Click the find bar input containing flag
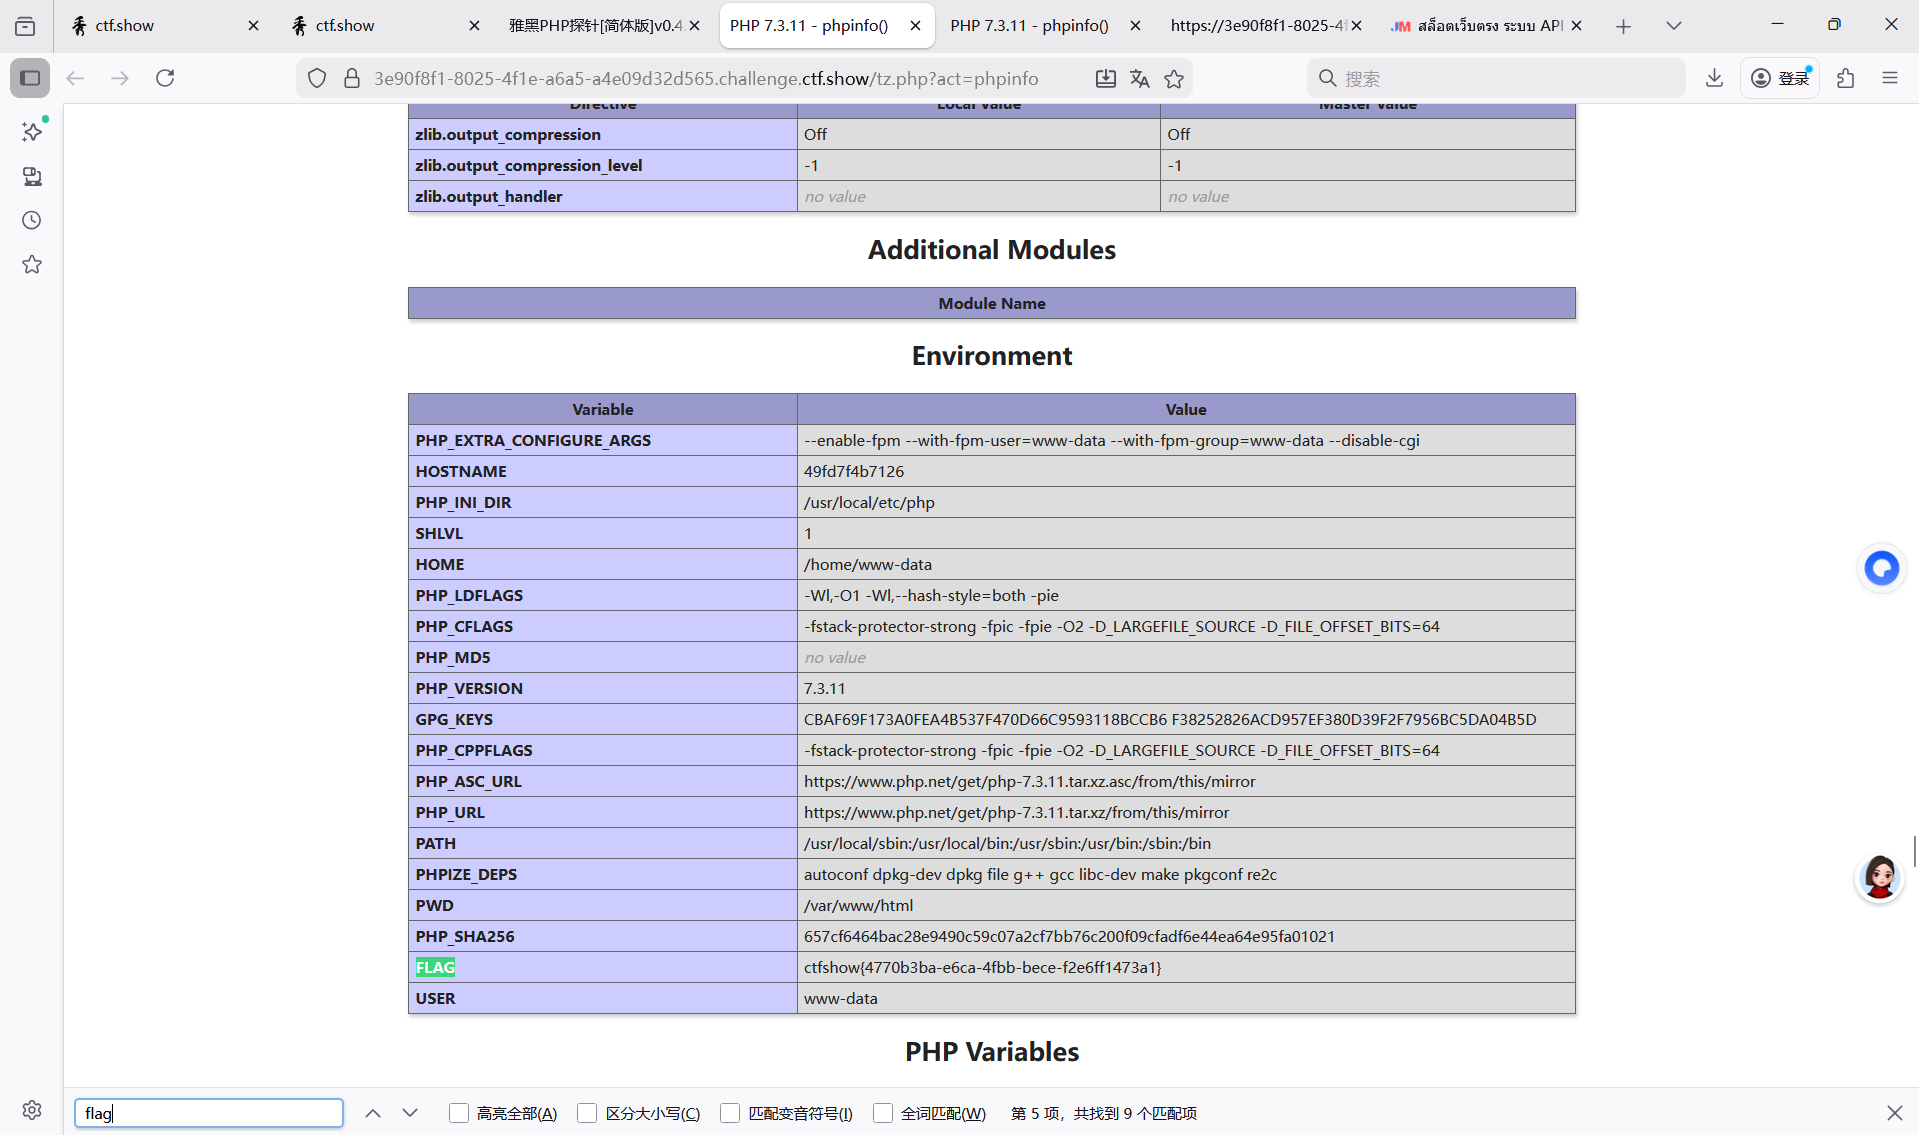Viewport: 1919px width, 1135px height. [209, 1113]
